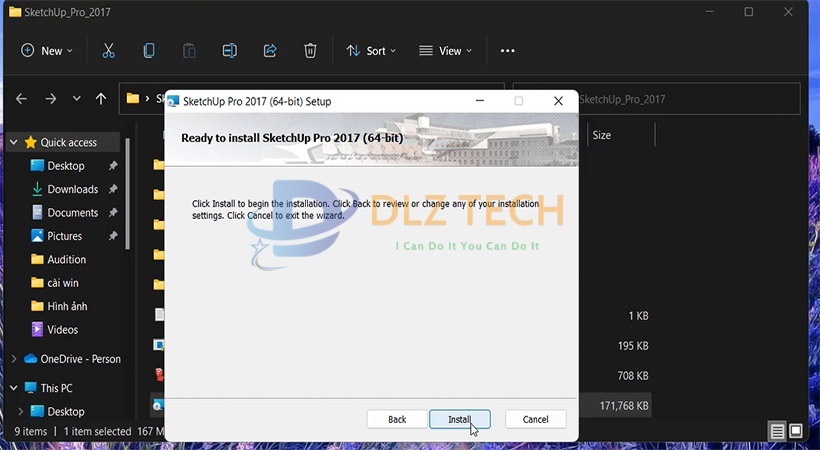Viewport: 820px width, 450px height.
Task: Go up one folder level arrow
Action: (x=101, y=99)
